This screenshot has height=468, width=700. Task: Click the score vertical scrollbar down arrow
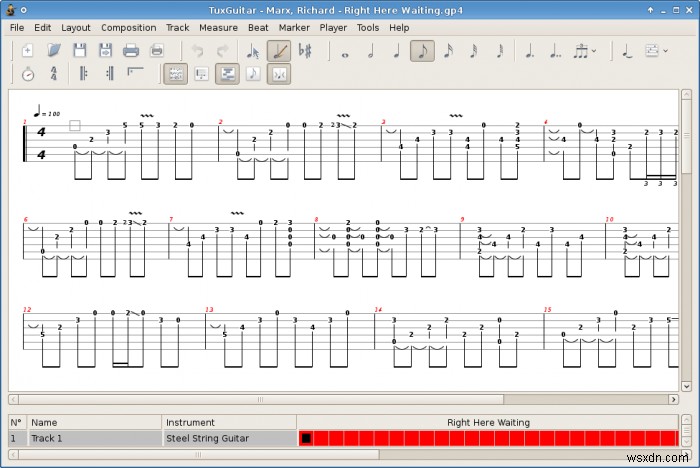686,386
